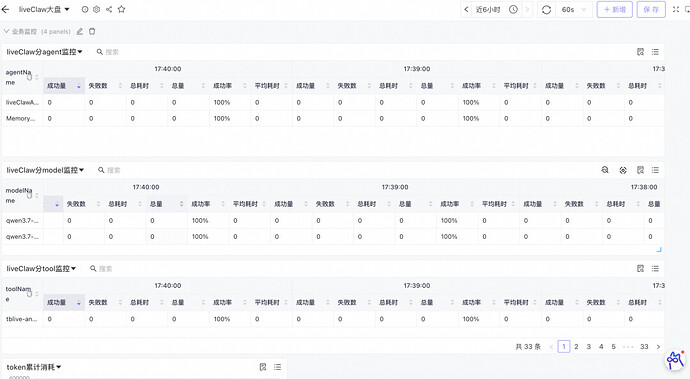Go to page 5 in tool监控 pagination
This screenshot has height=379, width=690.
click(613, 346)
